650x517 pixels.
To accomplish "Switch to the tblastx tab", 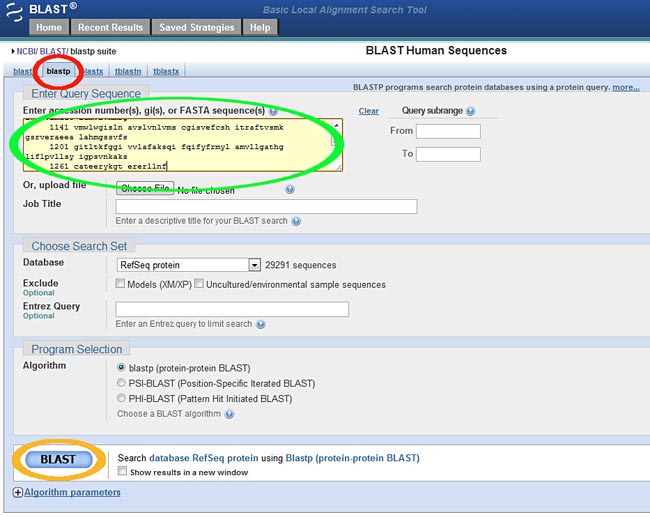I will point(166,71).
